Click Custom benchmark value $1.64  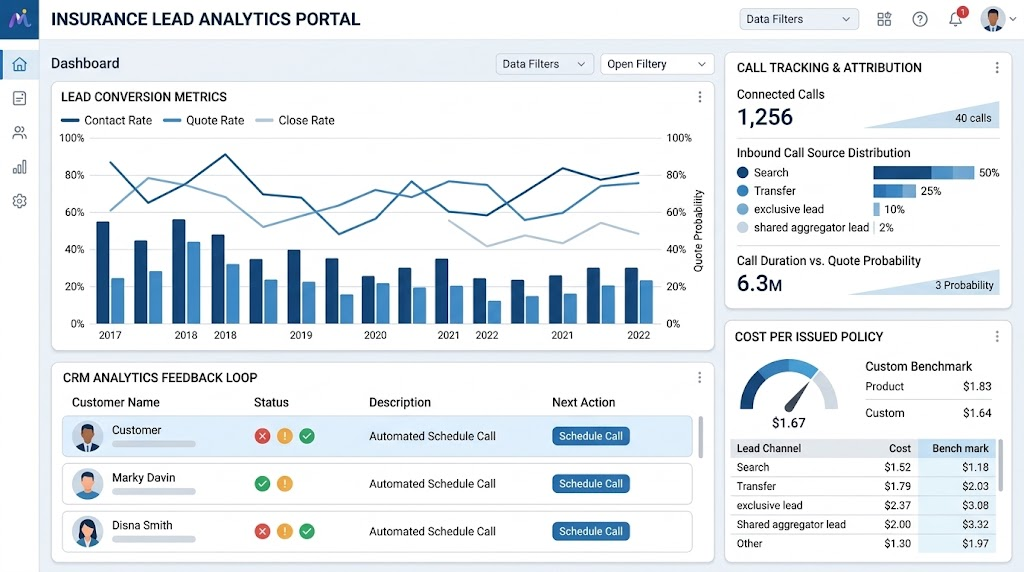977,413
